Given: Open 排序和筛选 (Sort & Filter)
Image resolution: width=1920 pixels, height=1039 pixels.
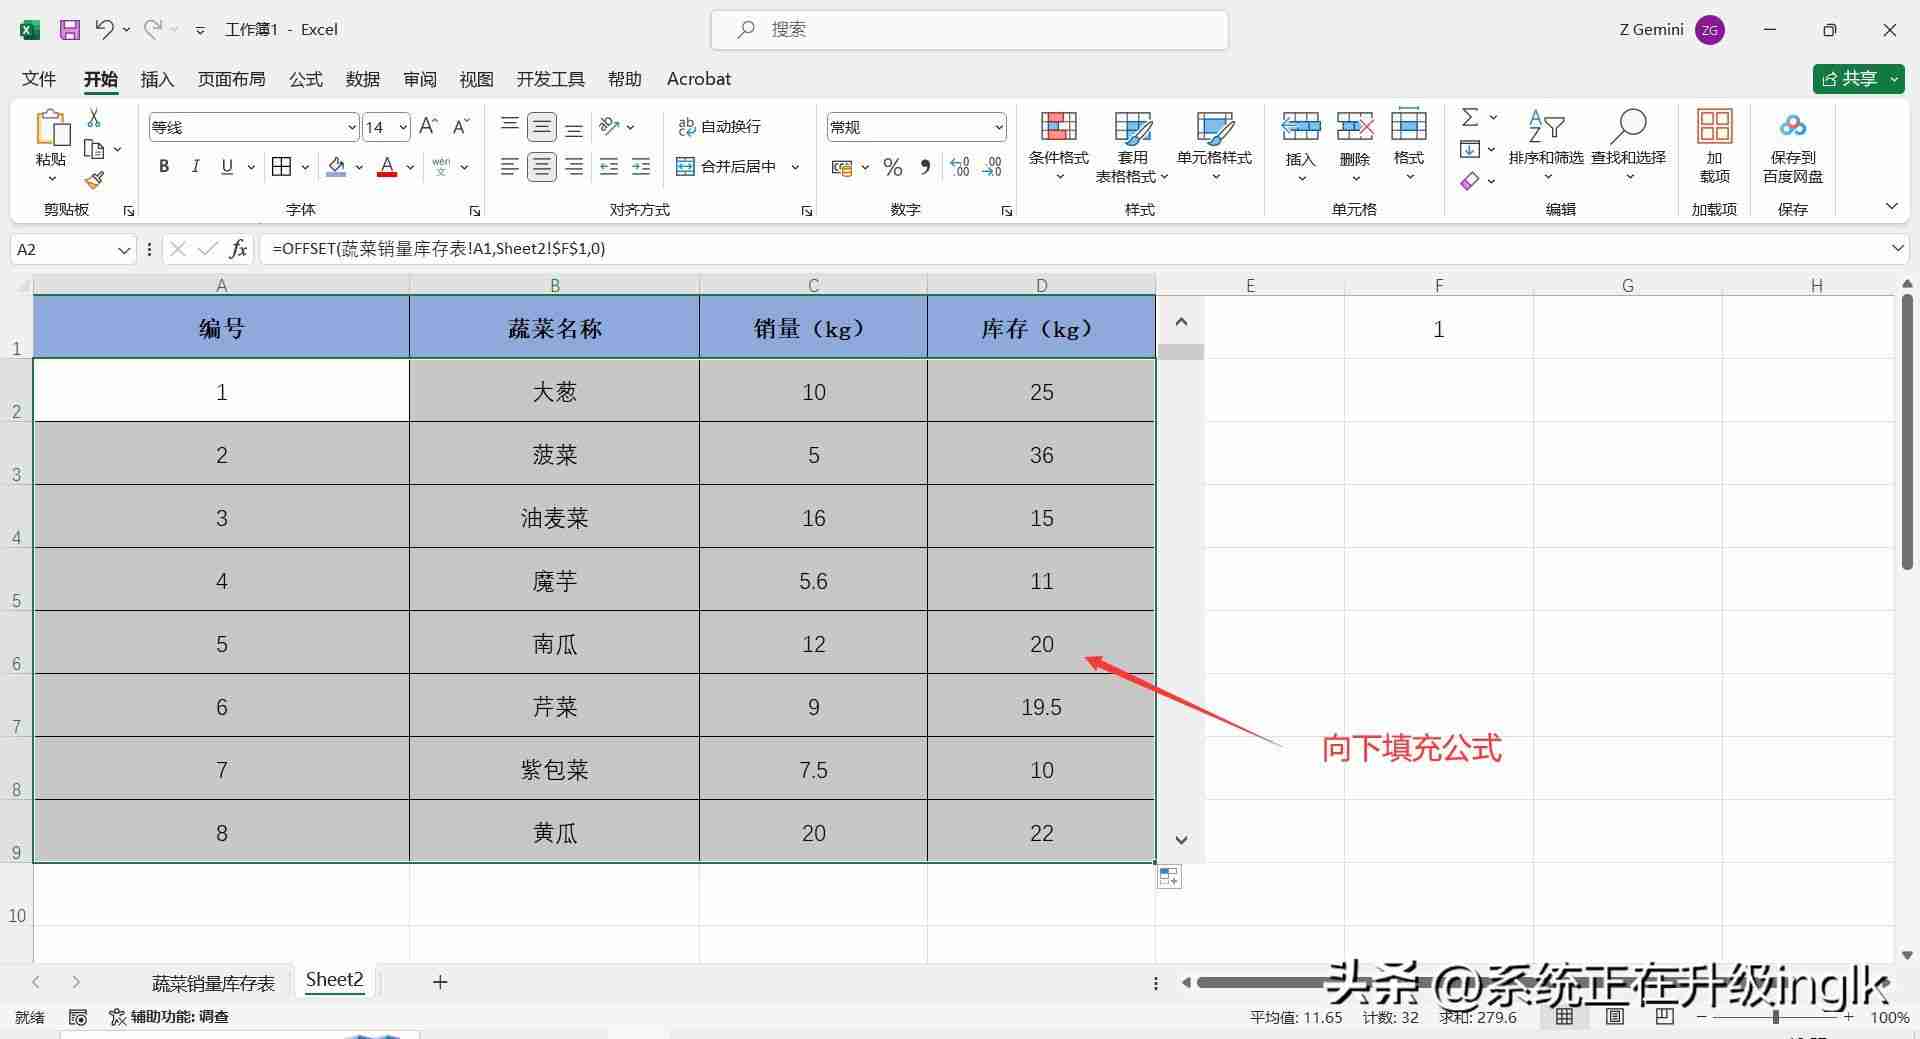Looking at the screenshot, I should (x=1546, y=145).
